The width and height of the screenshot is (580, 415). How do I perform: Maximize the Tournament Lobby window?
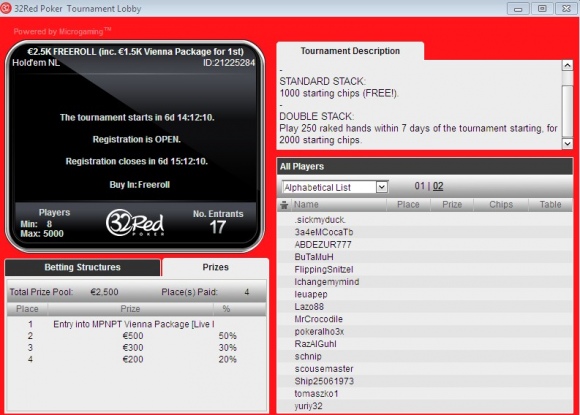pos(542,9)
